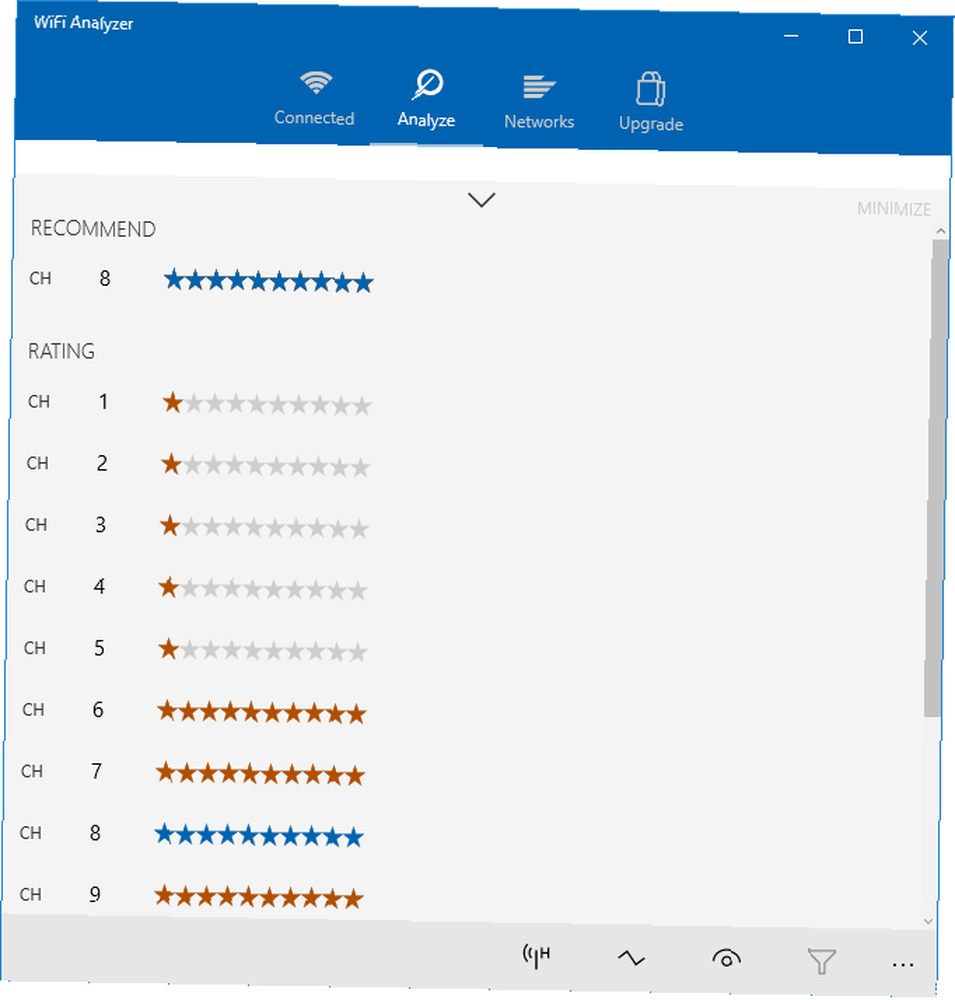Expand the graph with down chevron
This screenshot has width=955, height=1000.
tap(482, 200)
